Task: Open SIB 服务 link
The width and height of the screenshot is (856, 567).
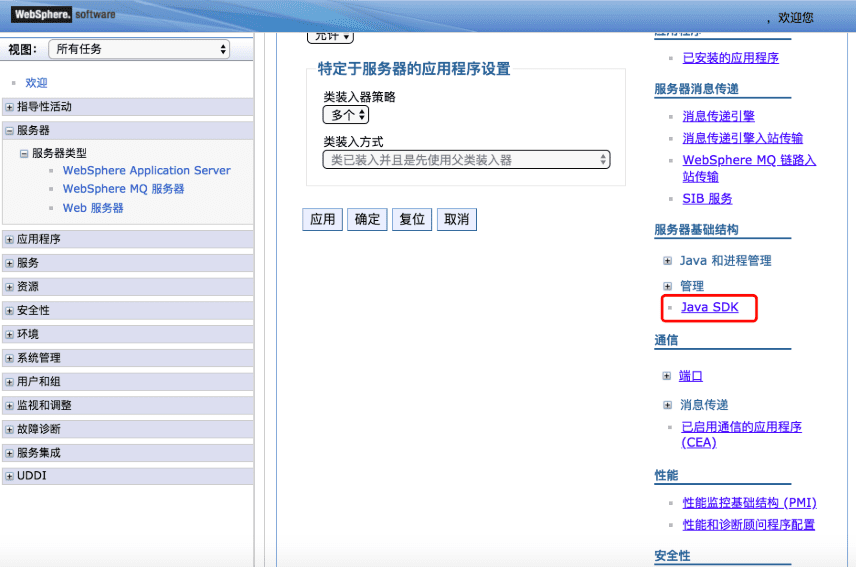Action: [x=707, y=199]
